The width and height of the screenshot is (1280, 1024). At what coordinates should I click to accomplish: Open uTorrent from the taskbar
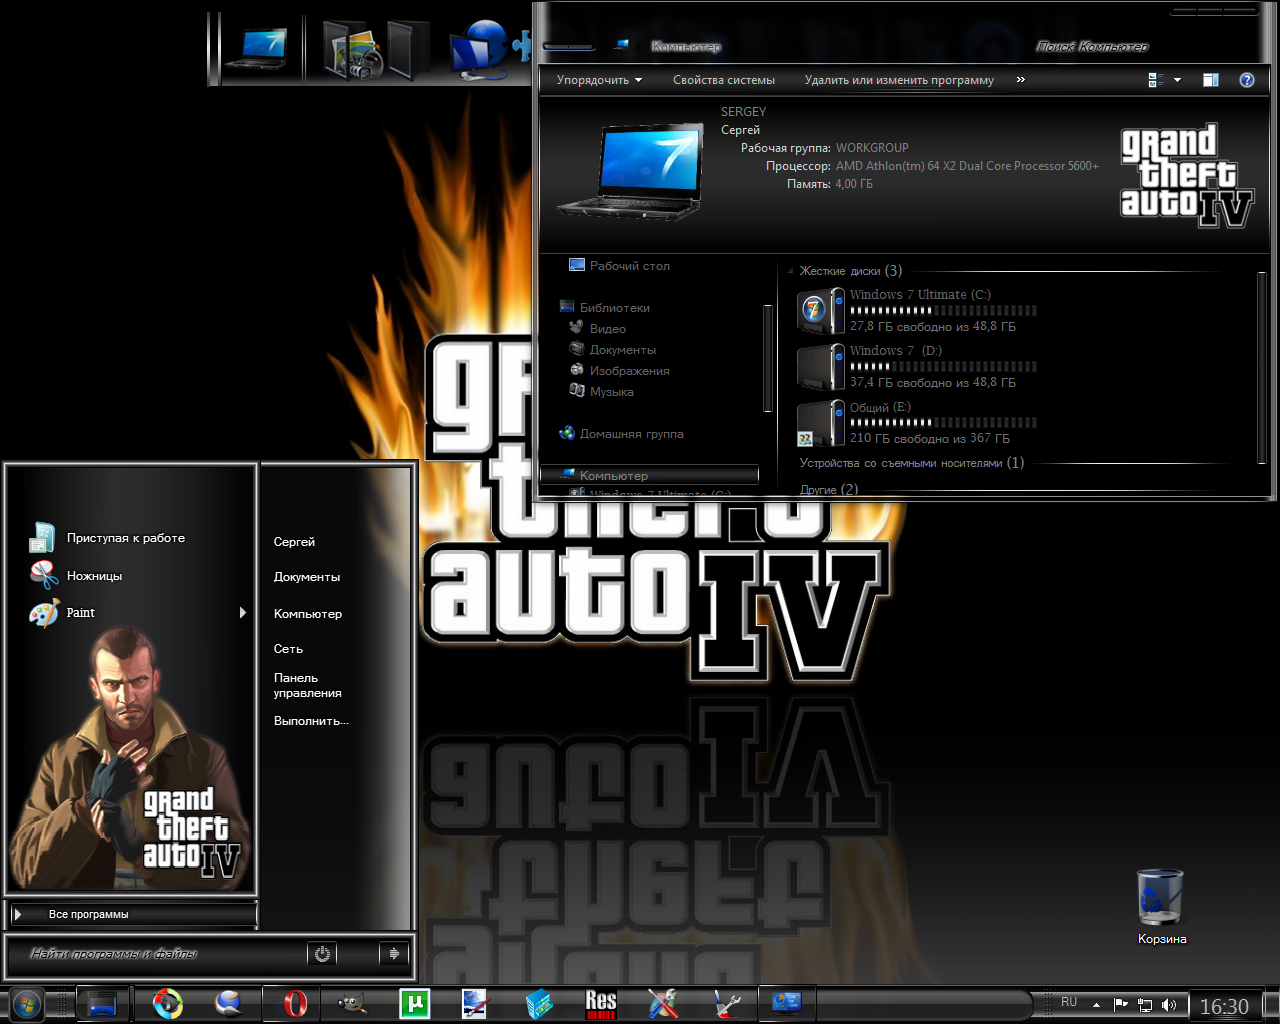coord(415,1003)
